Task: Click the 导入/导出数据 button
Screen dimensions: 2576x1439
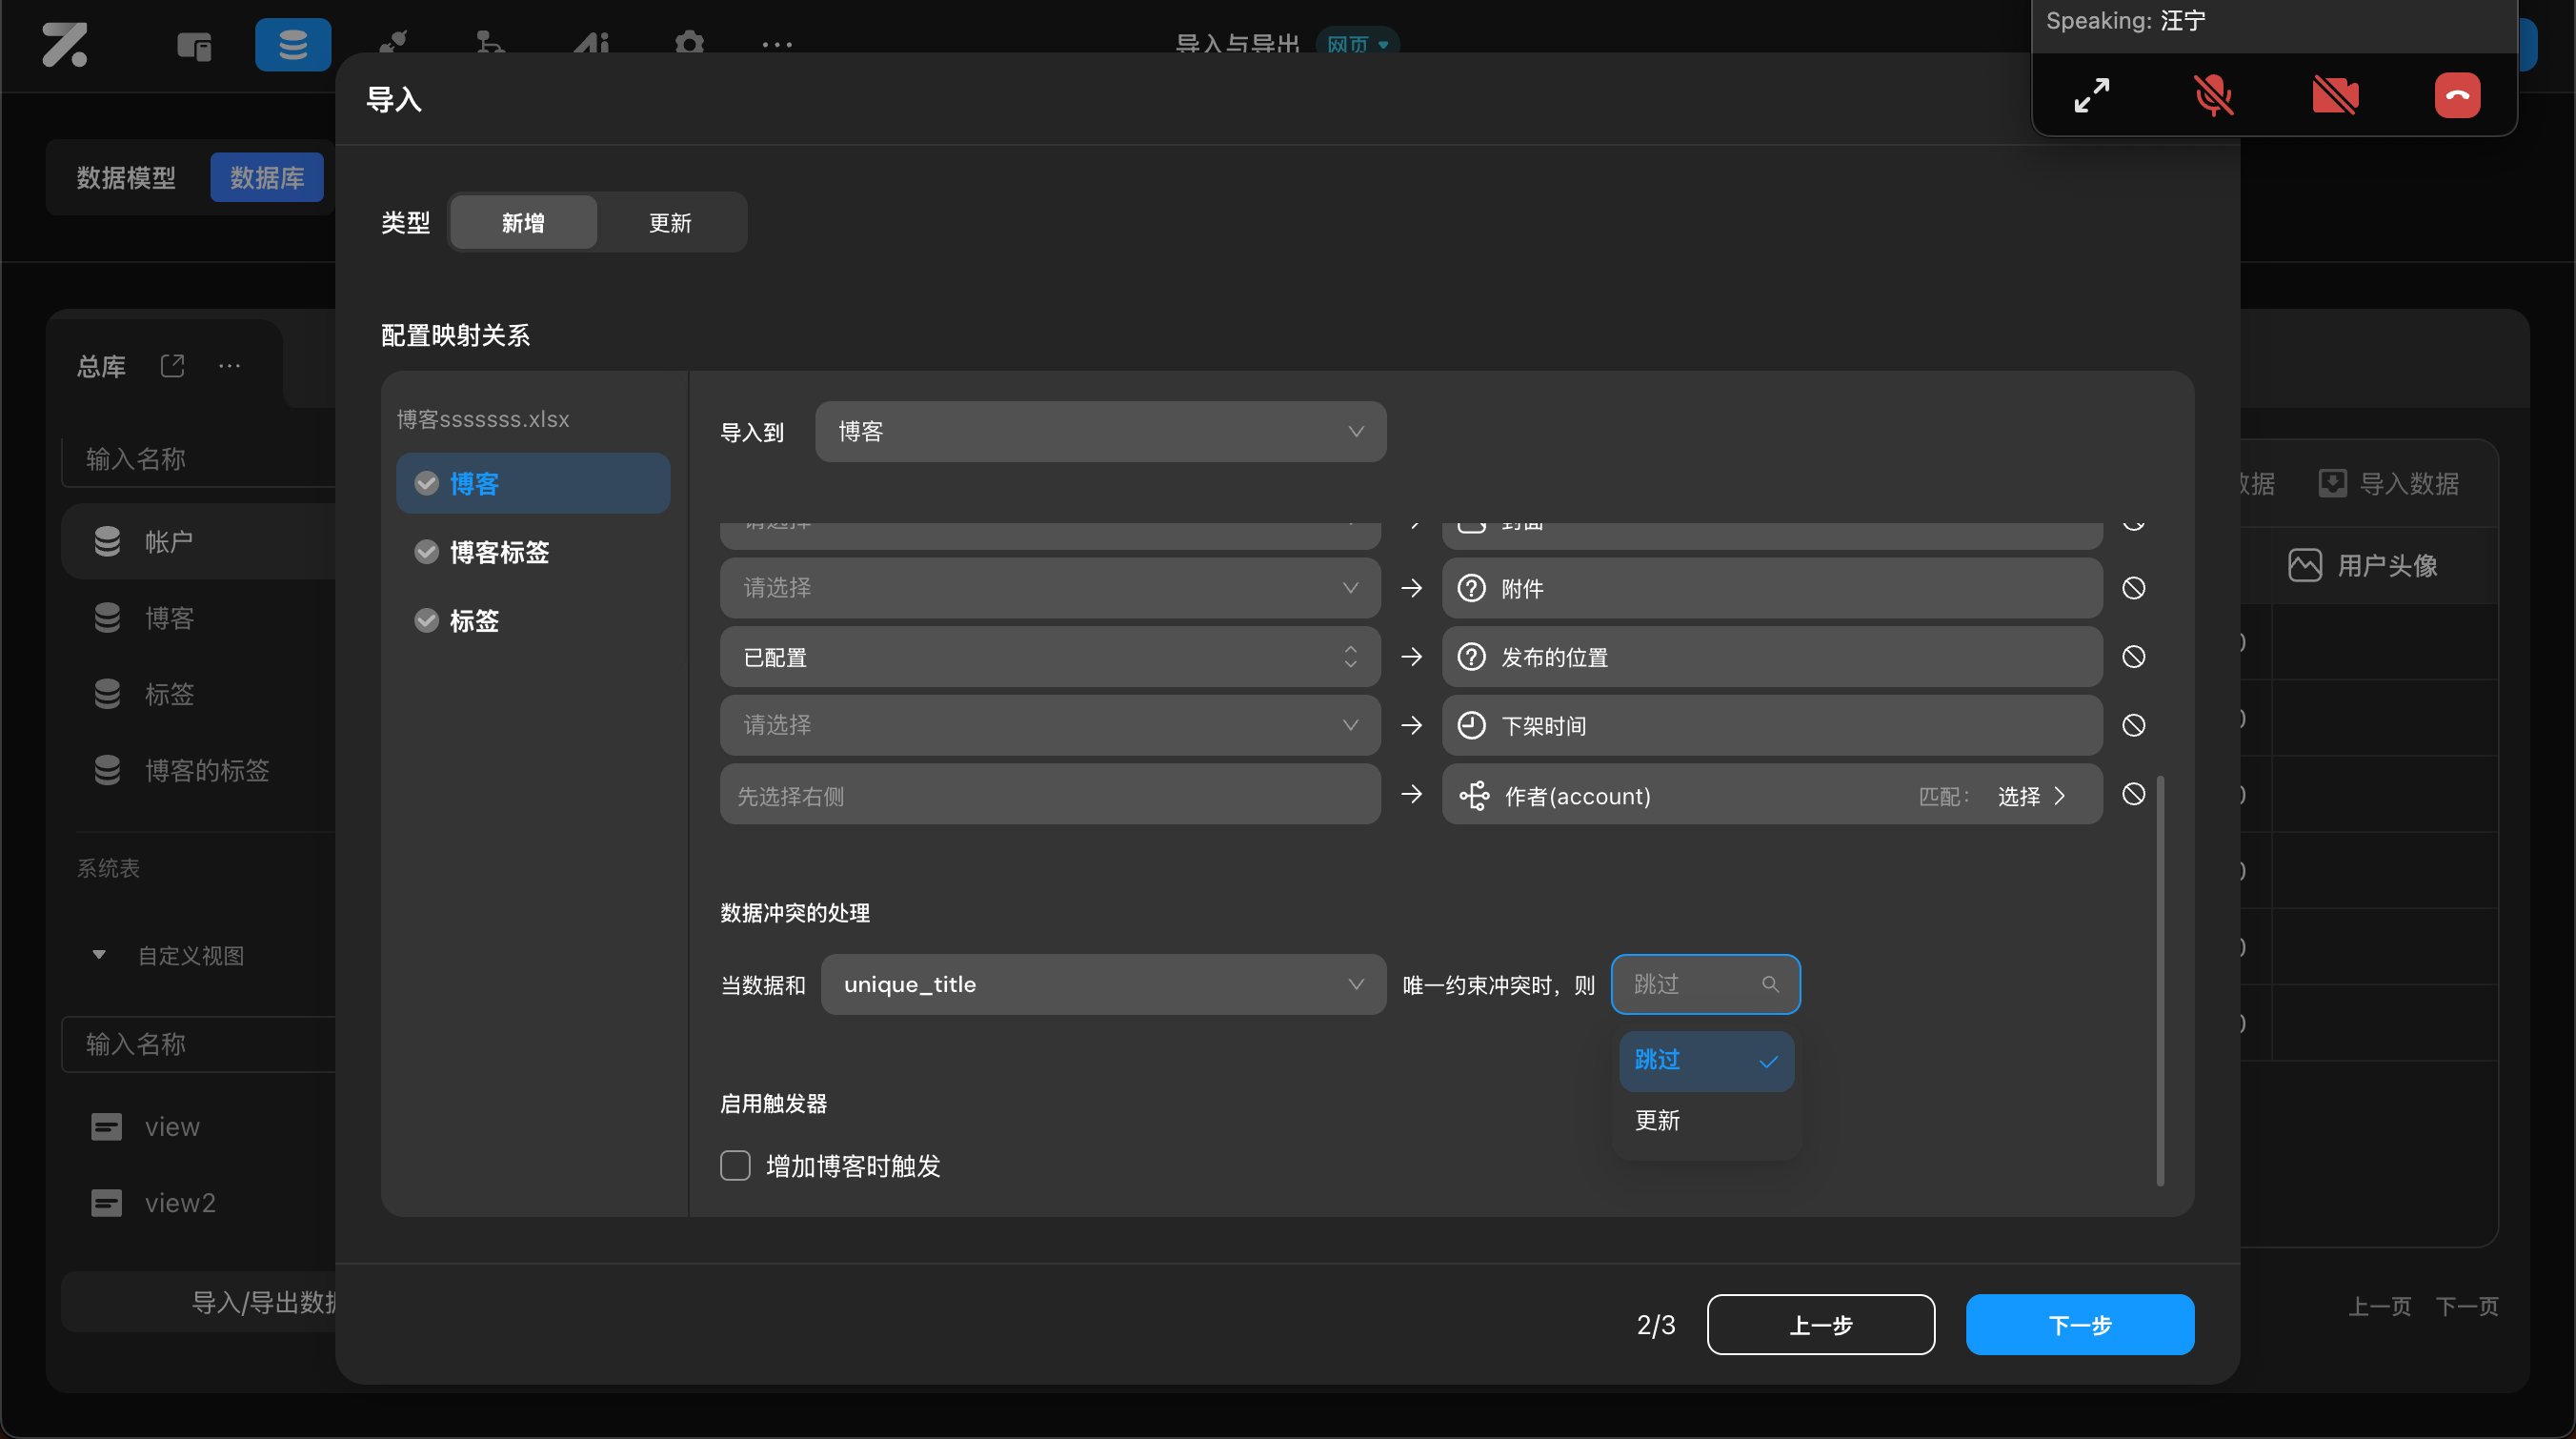Action: (200, 1302)
